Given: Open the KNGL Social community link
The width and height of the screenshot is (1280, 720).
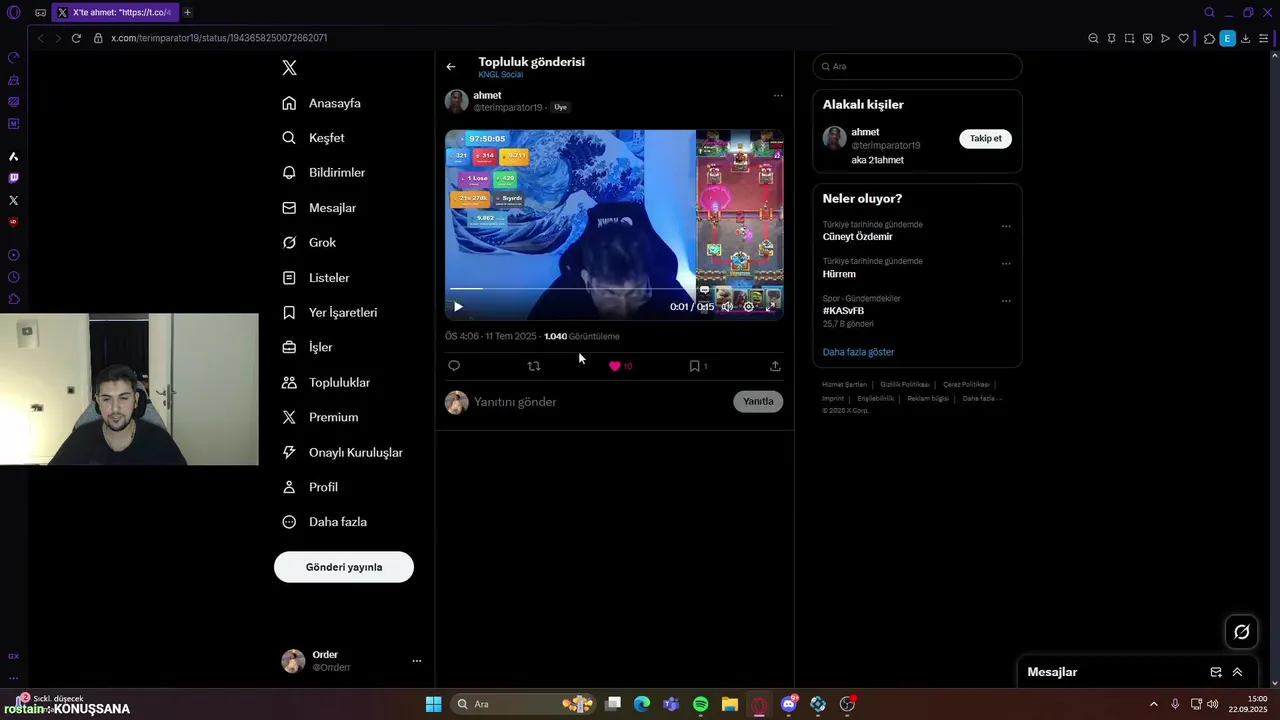Looking at the screenshot, I should 501,75.
